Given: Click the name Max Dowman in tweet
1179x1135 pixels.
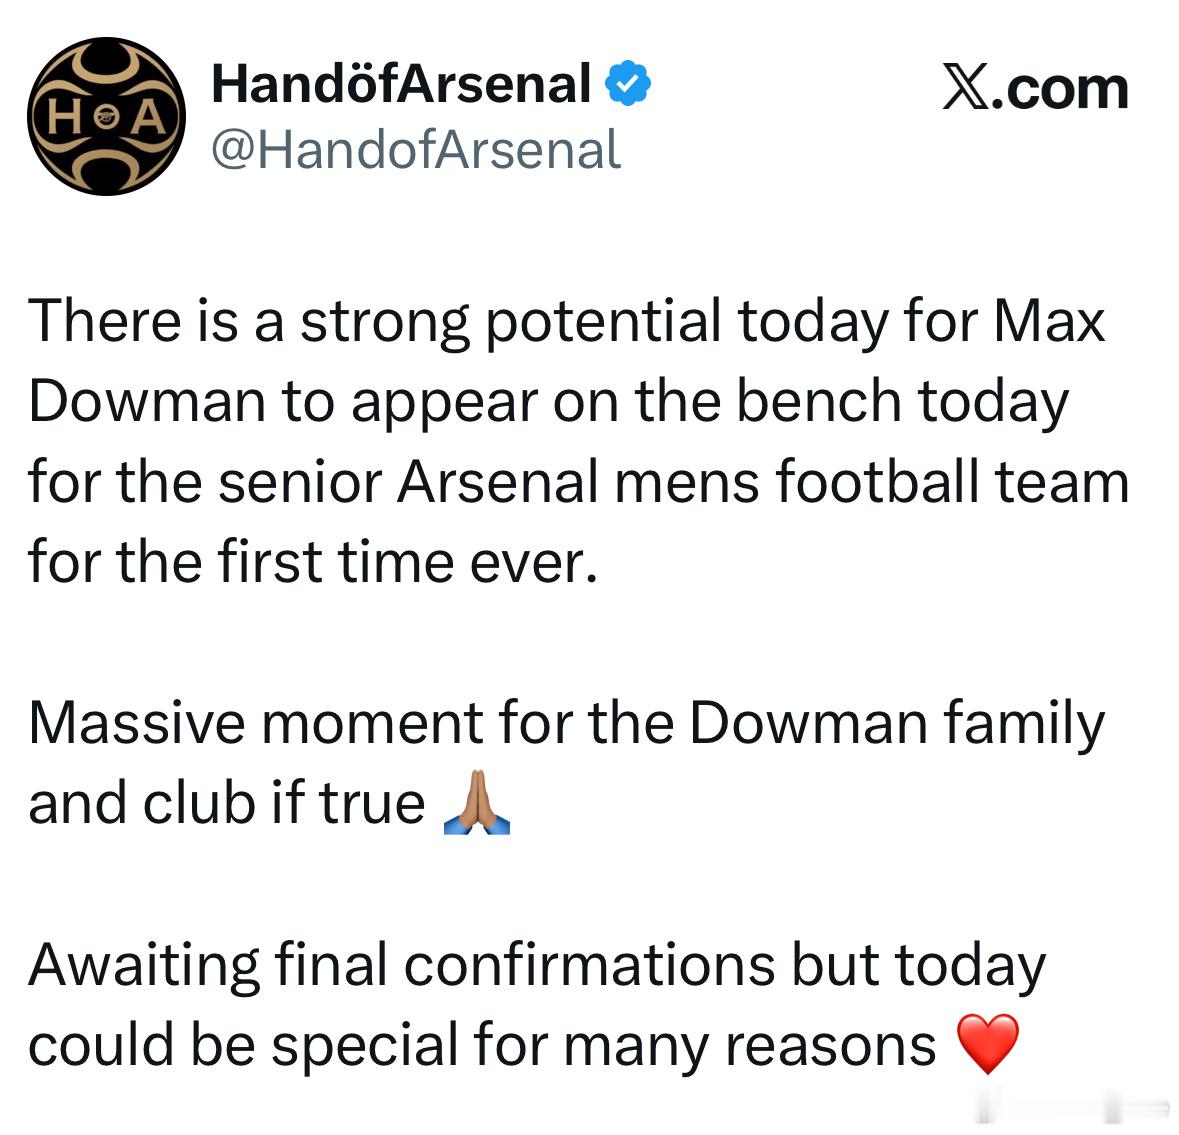Looking at the screenshot, I should pyautogui.click(x=567, y=361).
